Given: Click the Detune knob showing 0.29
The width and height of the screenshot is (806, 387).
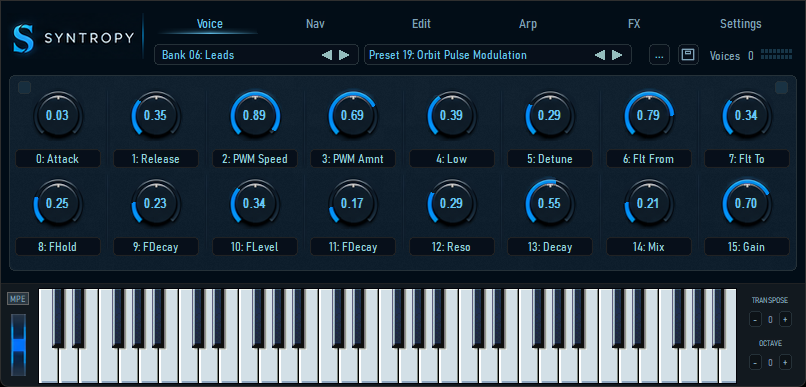Looking at the screenshot, I should click(x=549, y=115).
